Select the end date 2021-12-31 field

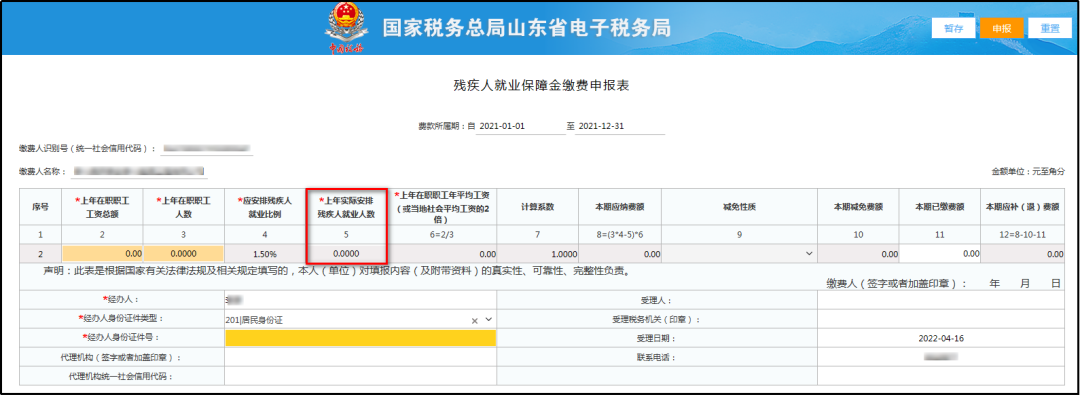point(619,127)
